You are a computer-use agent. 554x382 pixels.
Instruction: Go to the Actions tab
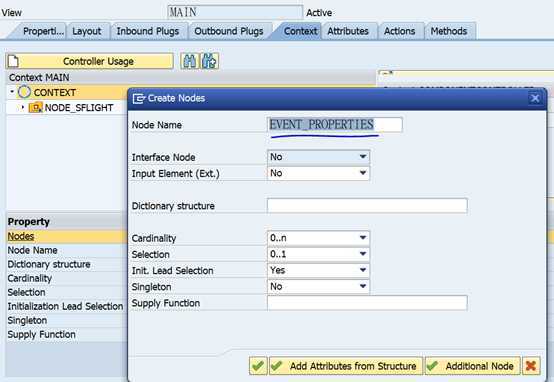(400, 31)
